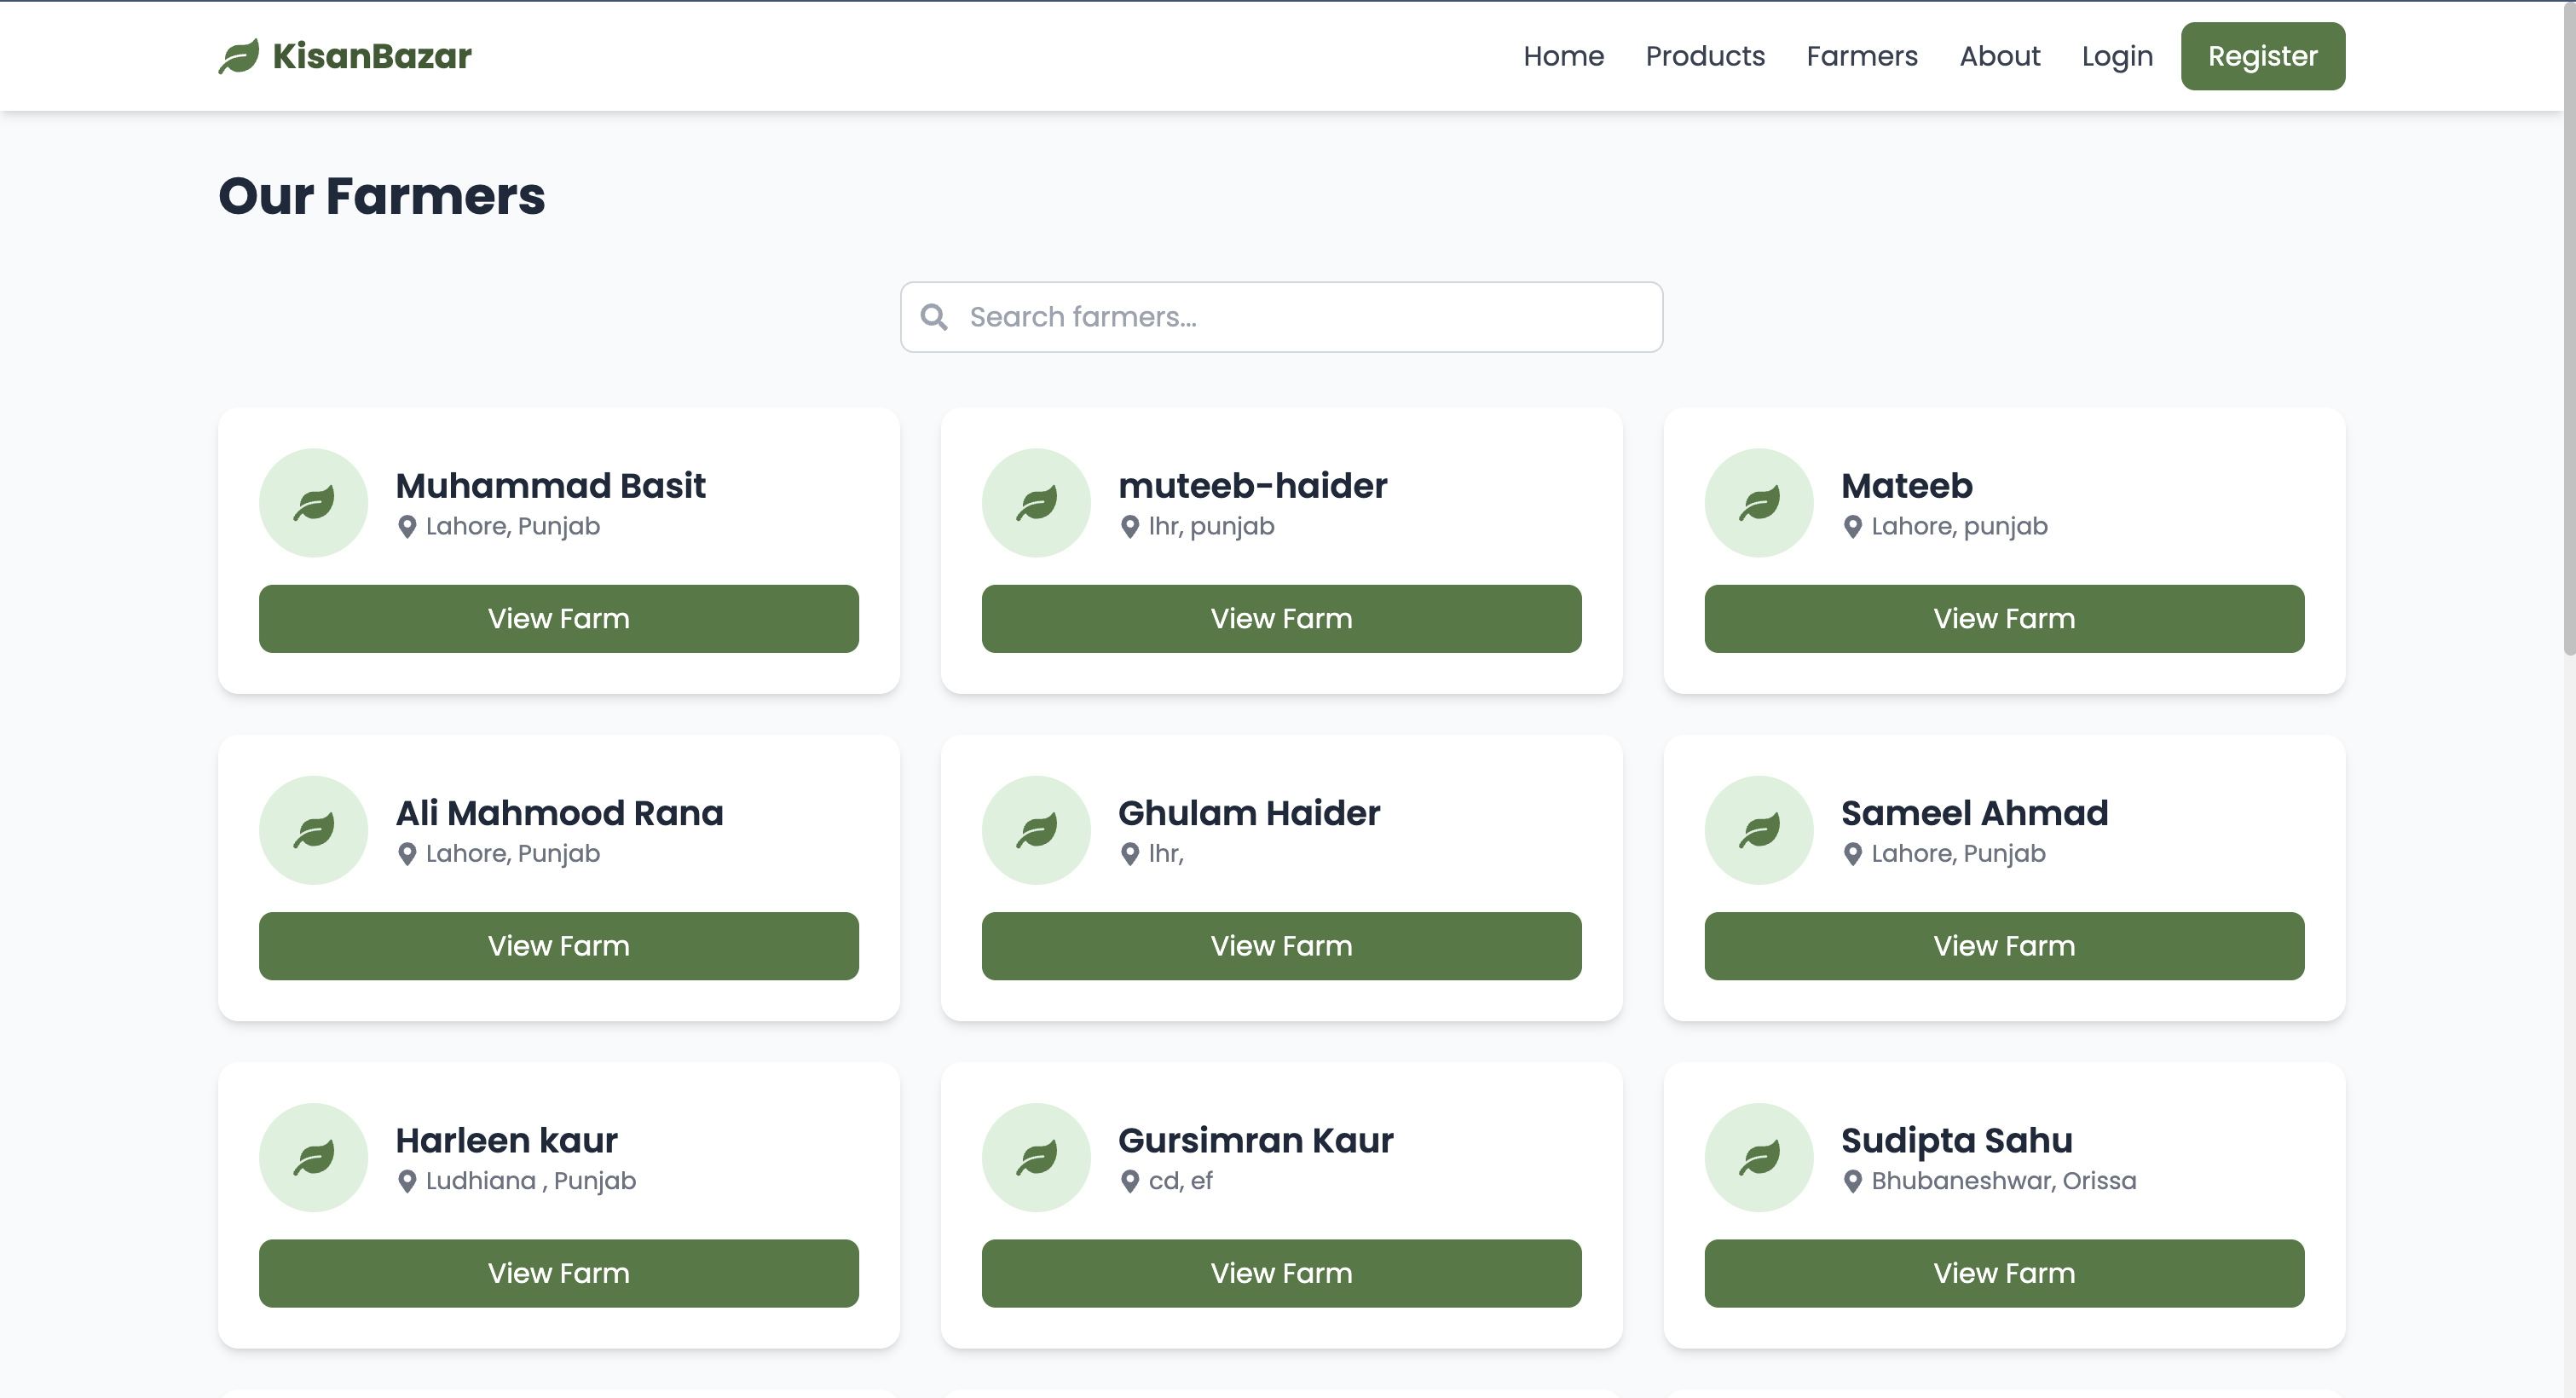The height and width of the screenshot is (1398, 2576).
Task: Open the About page
Action: point(1999,56)
